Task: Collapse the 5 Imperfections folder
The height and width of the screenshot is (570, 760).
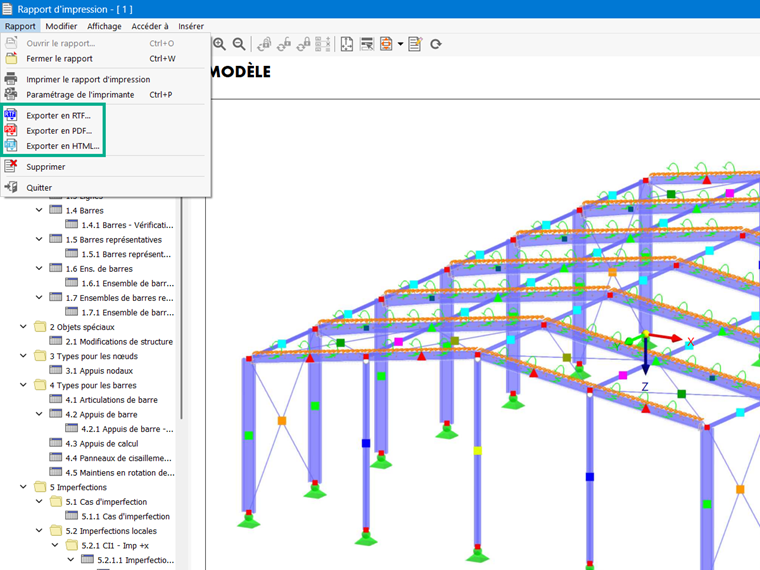Action: pos(23,487)
